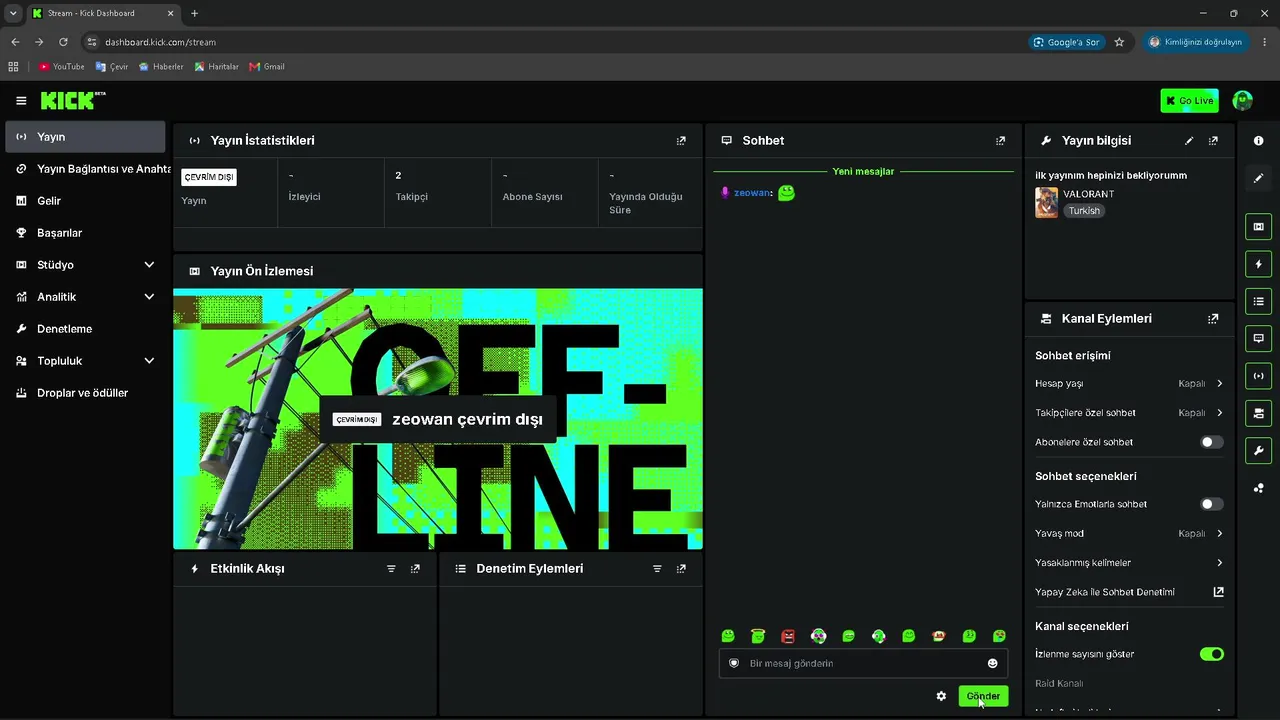Open the hamburger menu beside the Kick logo

click(x=21, y=101)
